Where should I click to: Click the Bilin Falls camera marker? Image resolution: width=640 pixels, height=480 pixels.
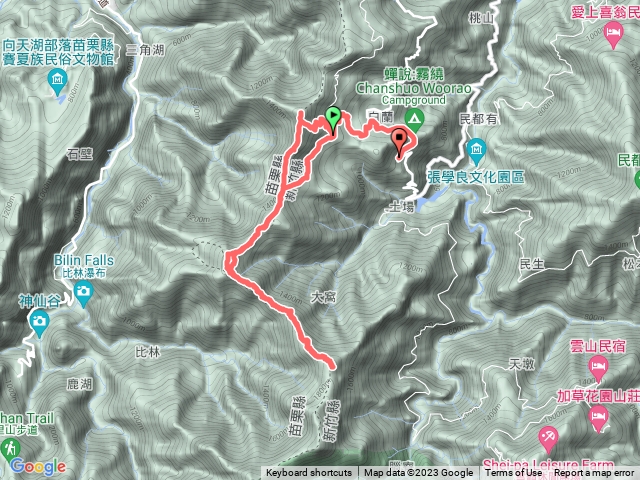pos(84,294)
